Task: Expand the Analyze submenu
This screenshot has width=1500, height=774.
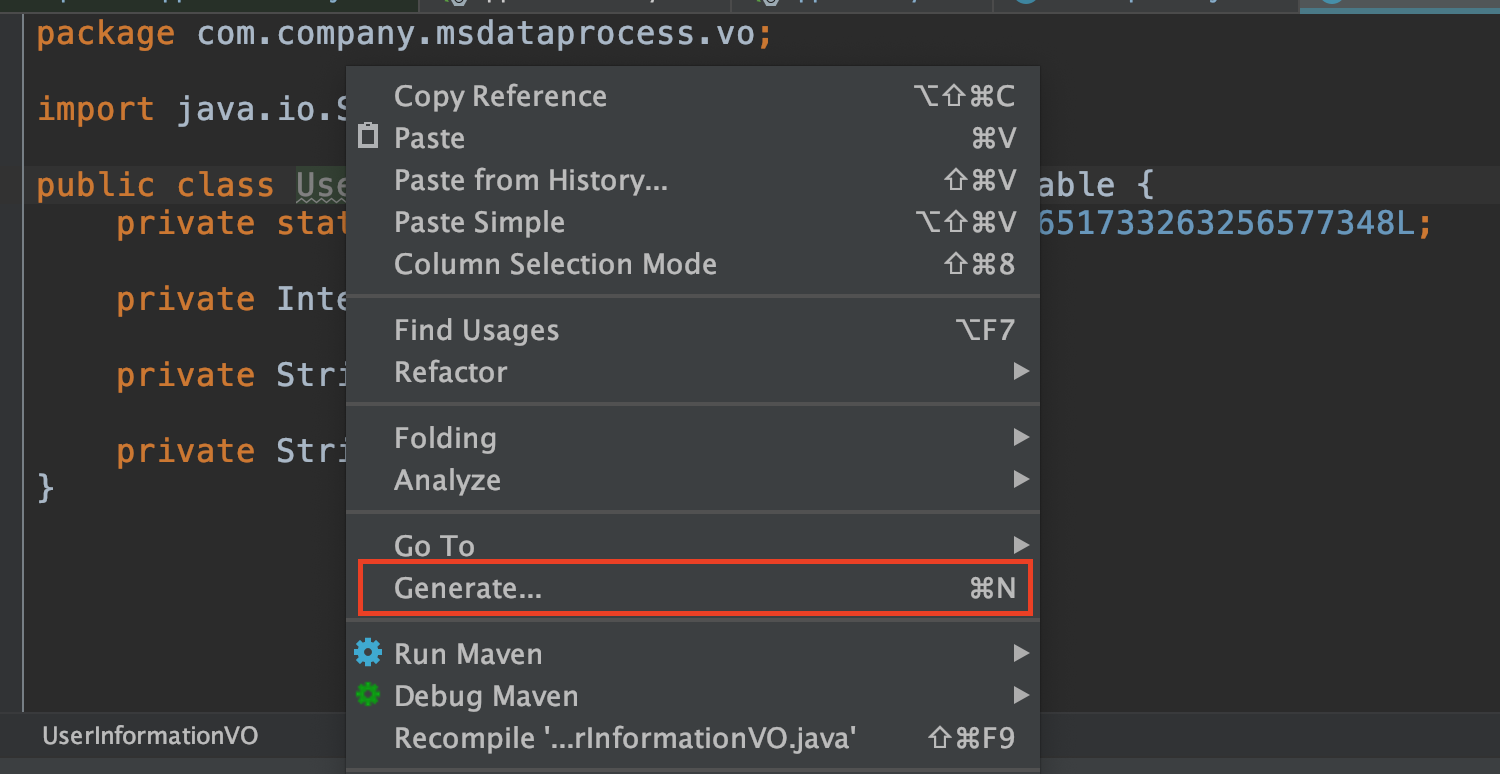Action: coord(1021,479)
